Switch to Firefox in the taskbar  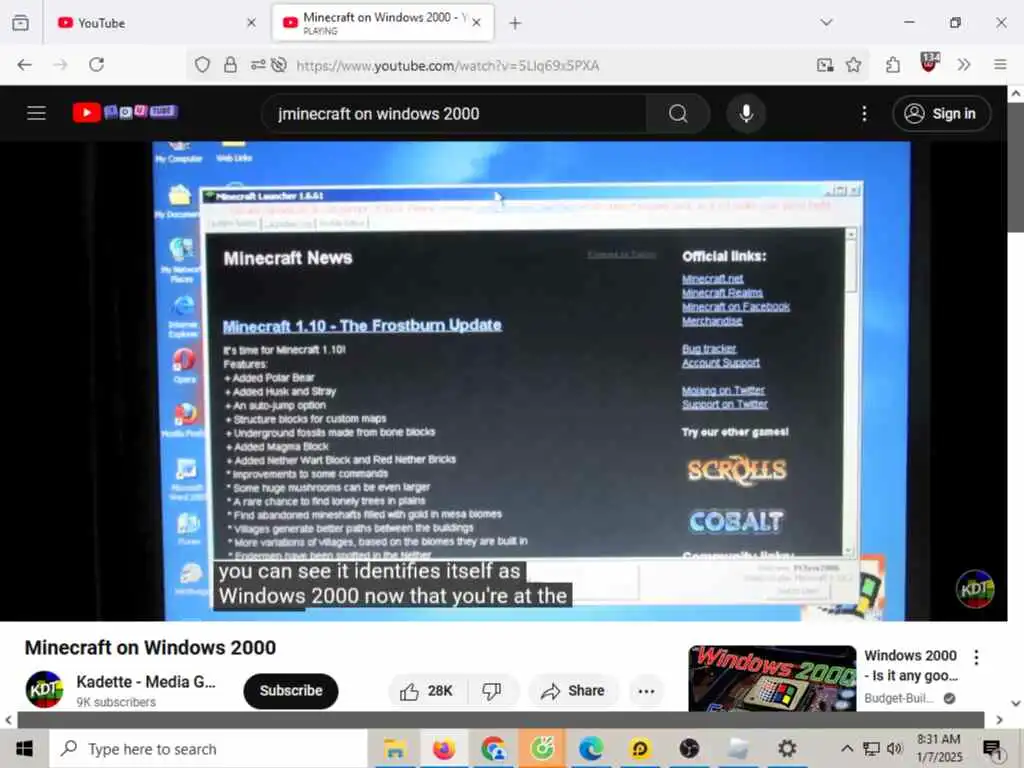444,748
